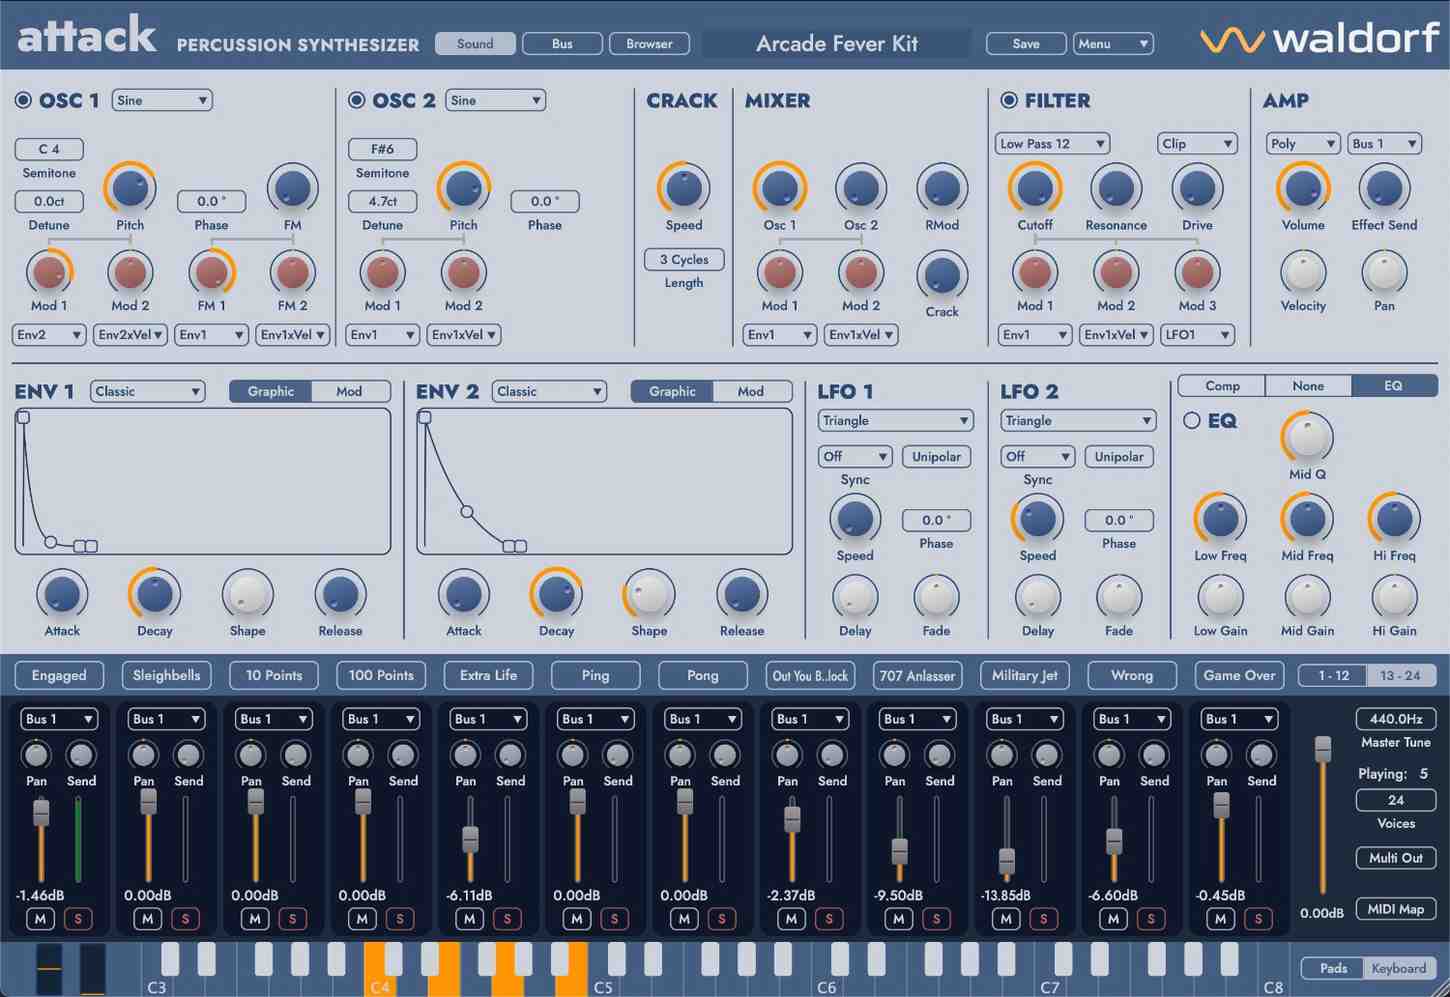Click the Crack Speed knob
The width and height of the screenshot is (1450, 997).
point(683,188)
